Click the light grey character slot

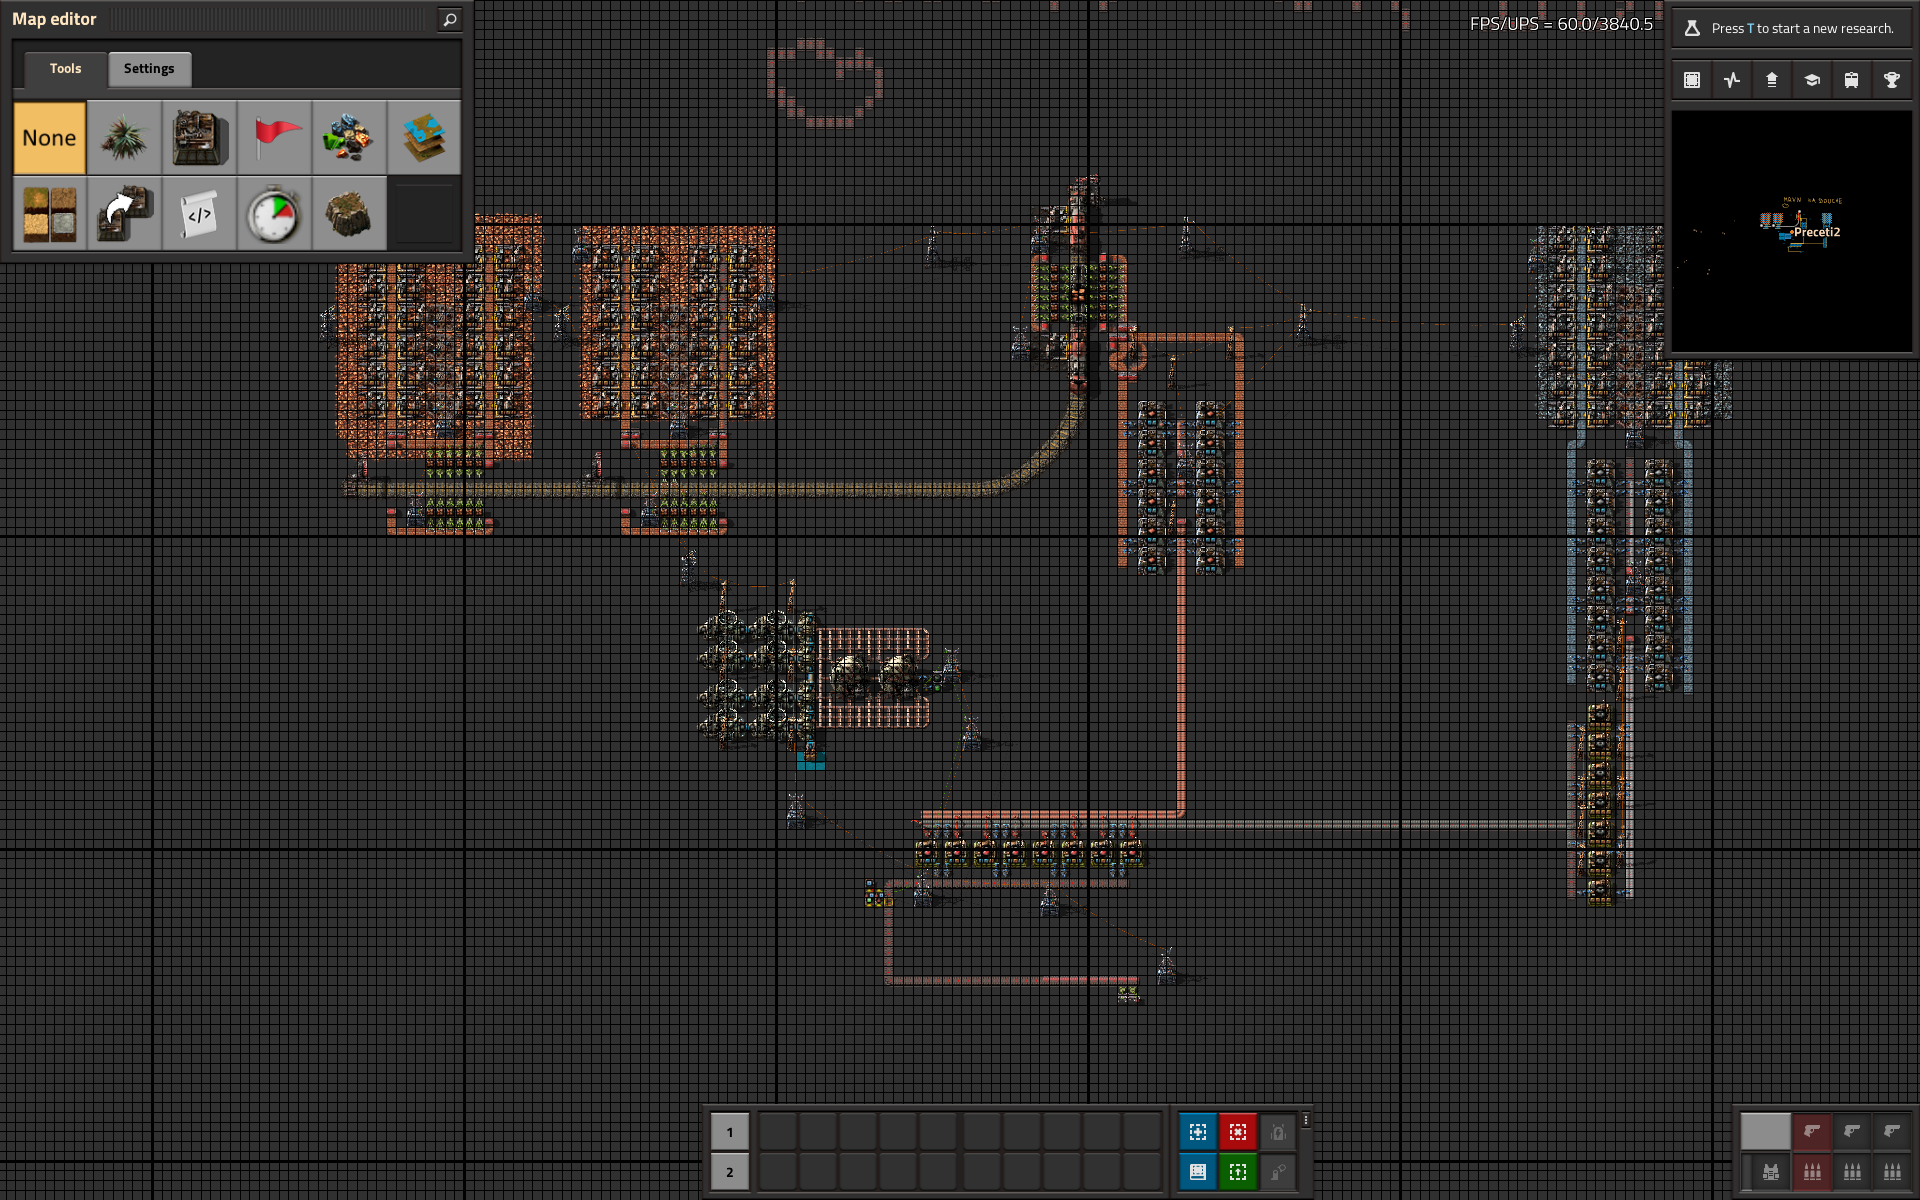click(1766, 1131)
